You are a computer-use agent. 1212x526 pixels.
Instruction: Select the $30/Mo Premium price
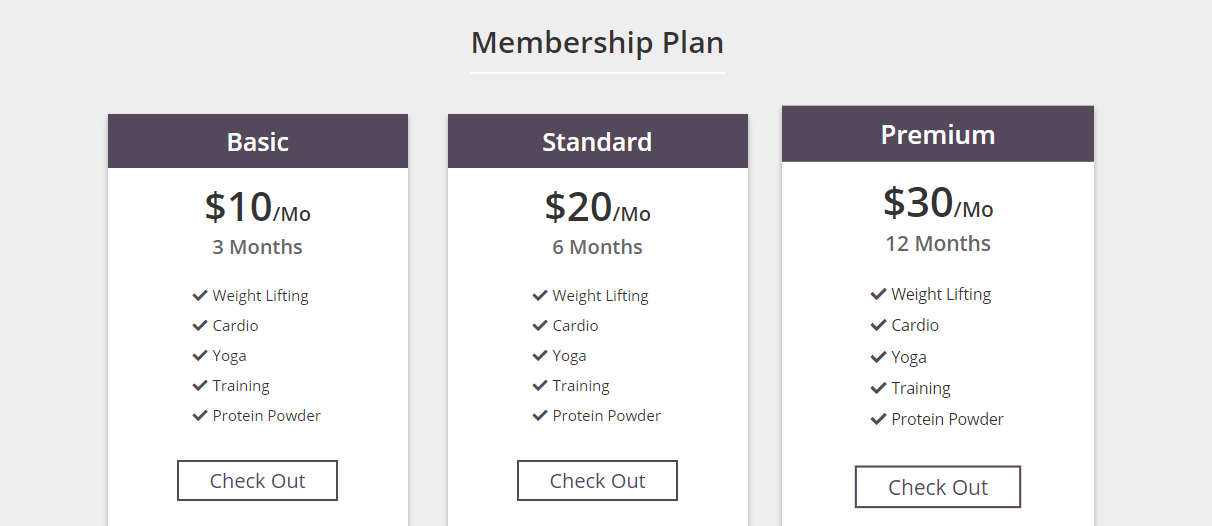[938, 203]
